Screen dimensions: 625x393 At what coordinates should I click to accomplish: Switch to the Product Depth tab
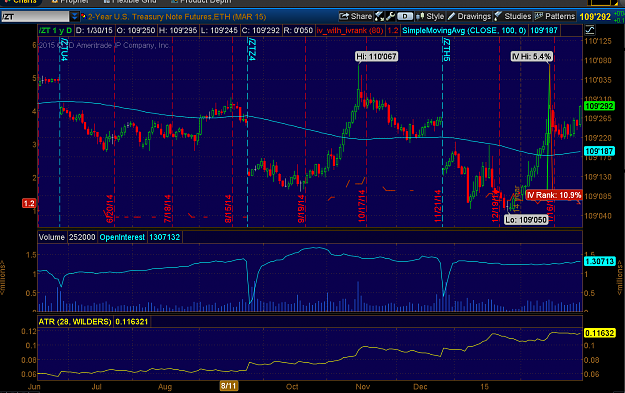[201, 2]
